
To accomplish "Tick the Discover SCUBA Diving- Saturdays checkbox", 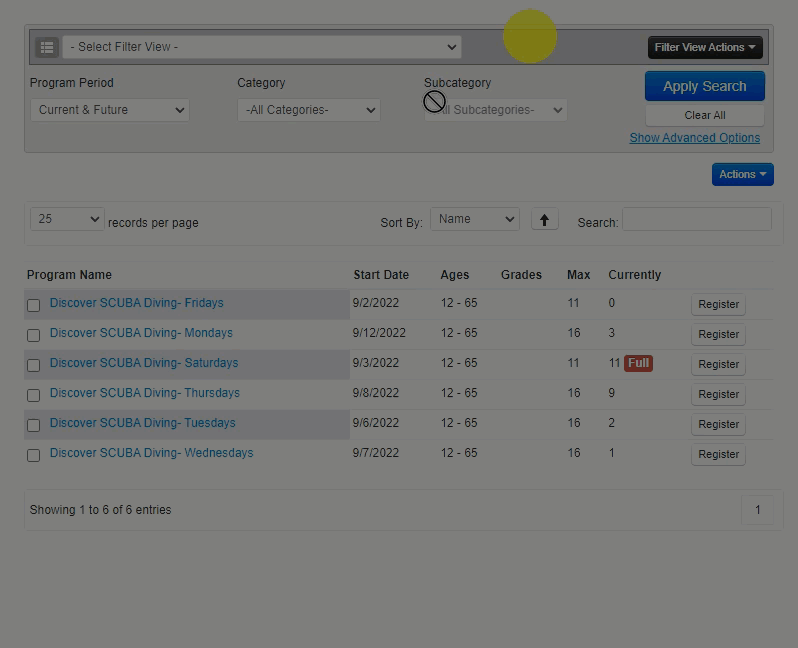I will pos(33,365).
